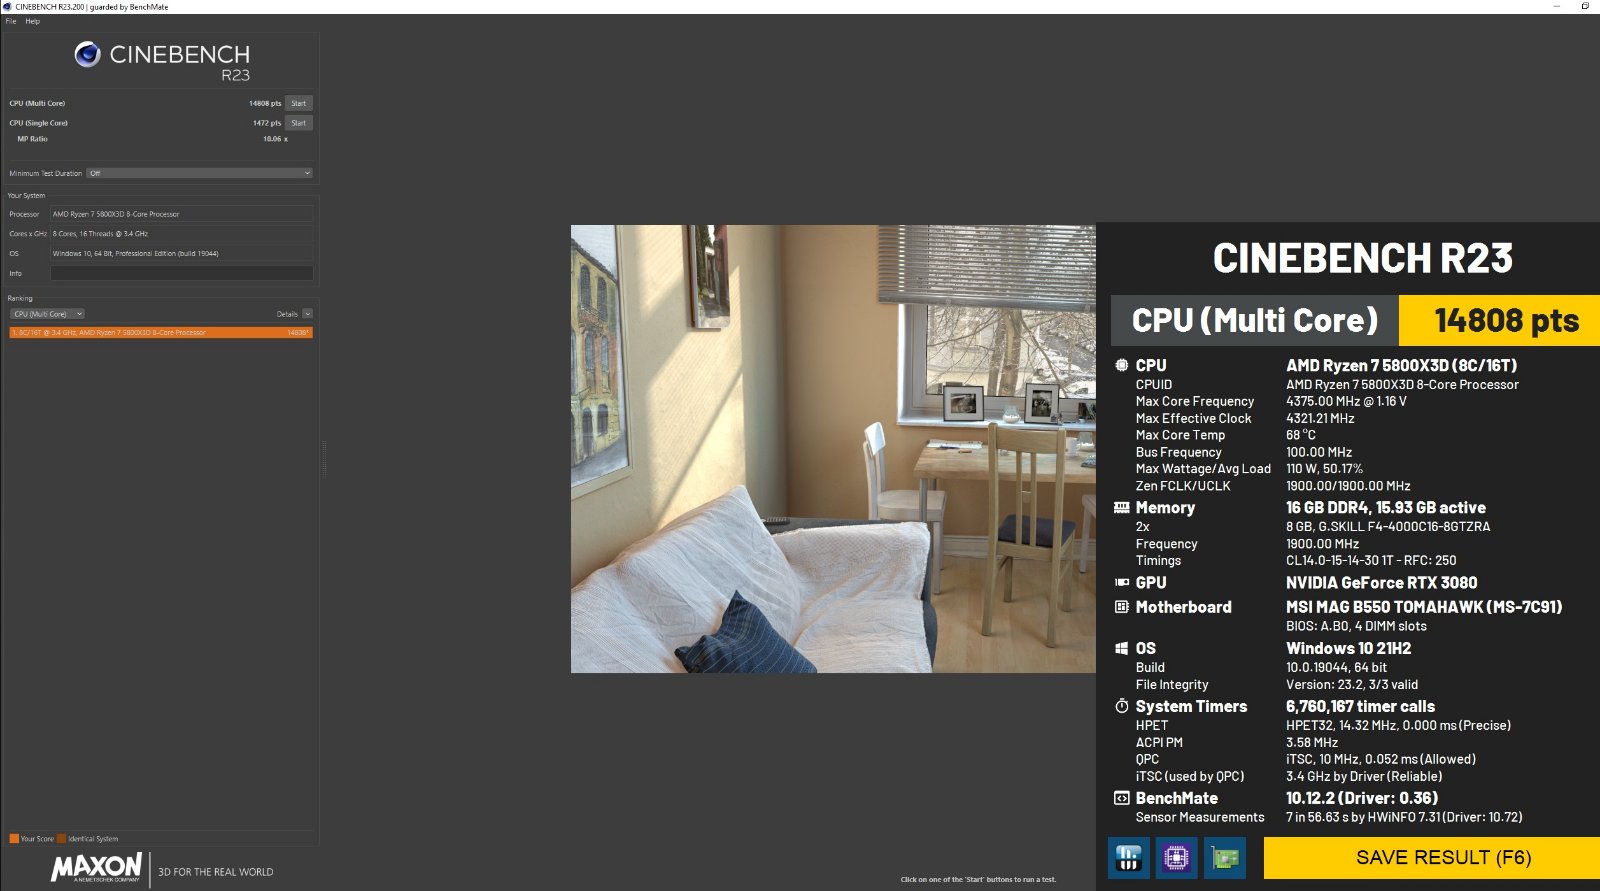This screenshot has height=891, width=1600.
Task: Click the BenchMate 10.12.2 version text
Action: click(x=1362, y=798)
